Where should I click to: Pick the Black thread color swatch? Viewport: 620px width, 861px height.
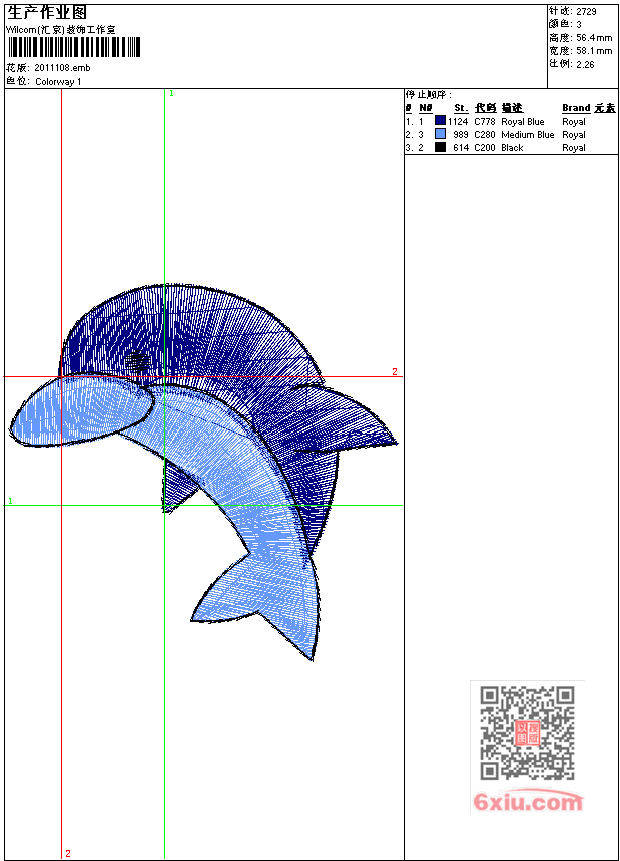point(440,147)
